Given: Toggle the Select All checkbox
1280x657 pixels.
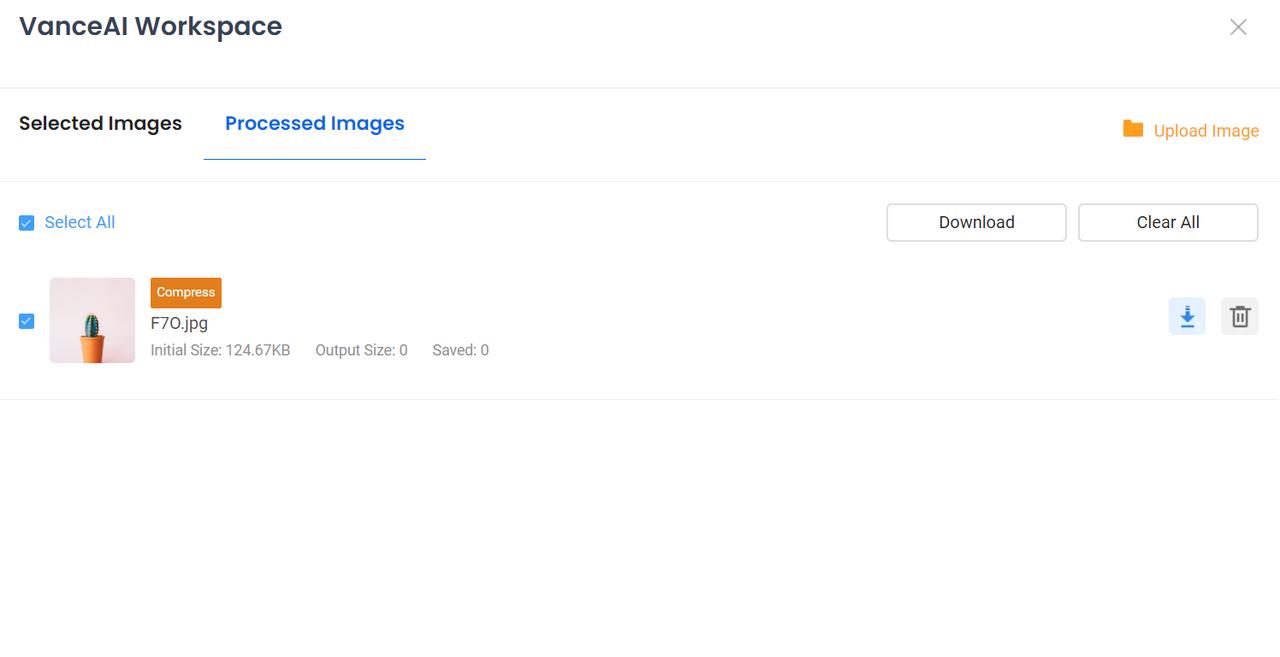Looking at the screenshot, I should (x=27, y=223).
